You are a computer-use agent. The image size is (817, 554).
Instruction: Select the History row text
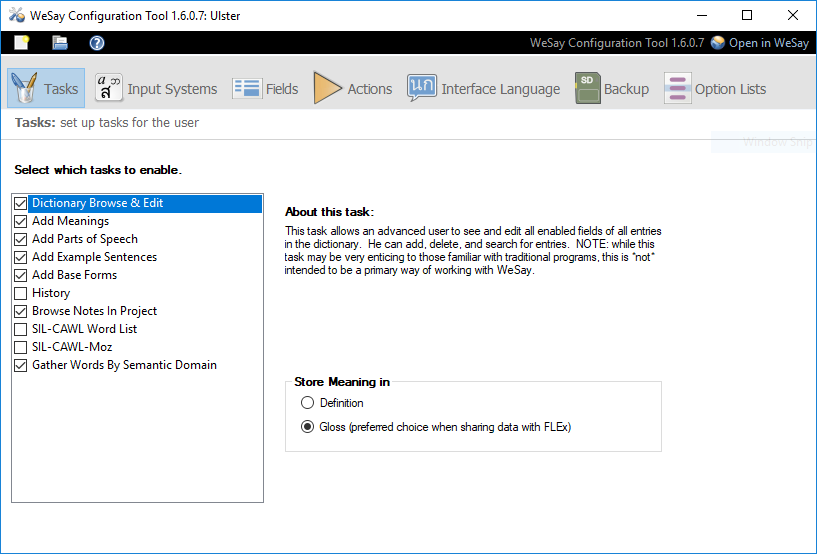tap(51, 293)
